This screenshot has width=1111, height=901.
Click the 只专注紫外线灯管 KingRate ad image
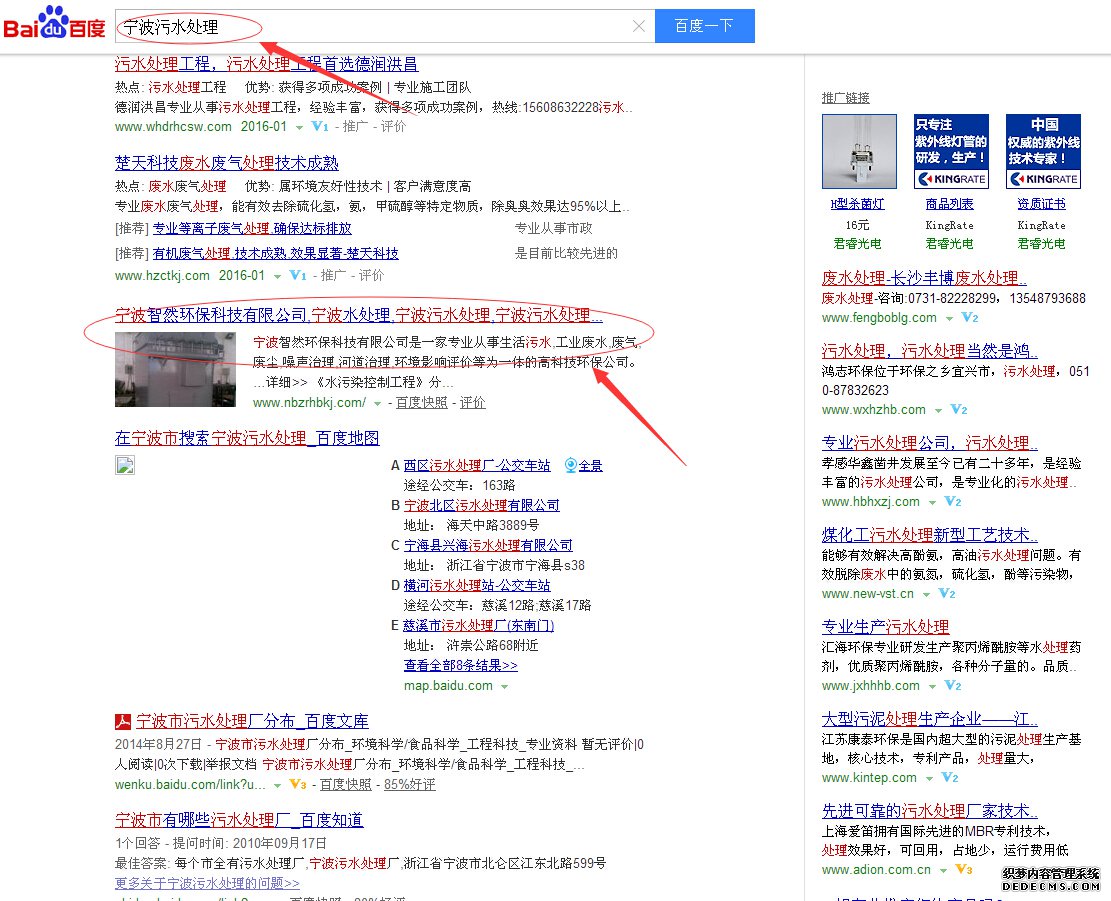coord(951,152)
